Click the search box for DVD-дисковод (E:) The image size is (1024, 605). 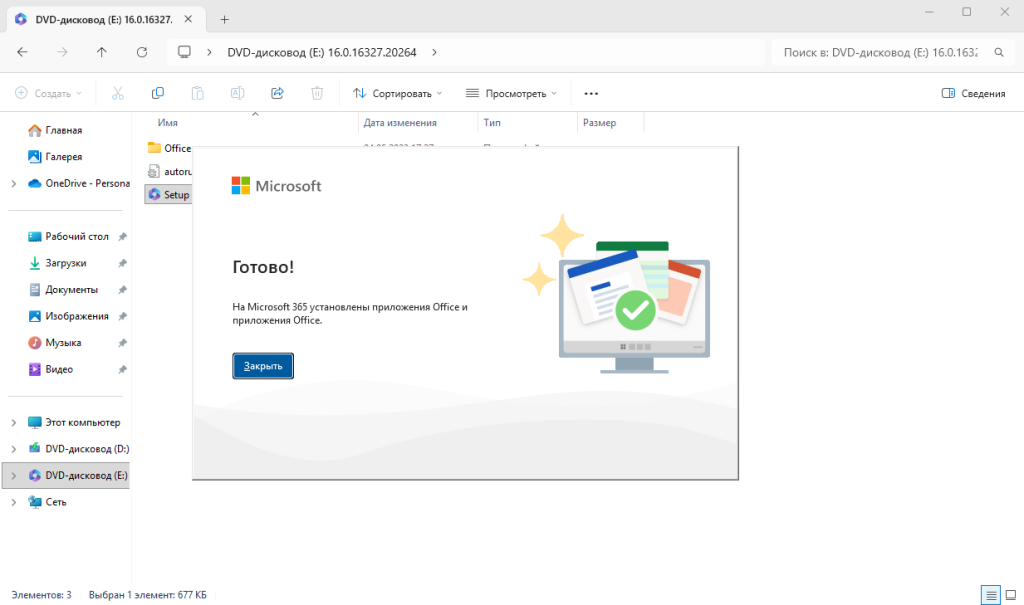point(880,52)
